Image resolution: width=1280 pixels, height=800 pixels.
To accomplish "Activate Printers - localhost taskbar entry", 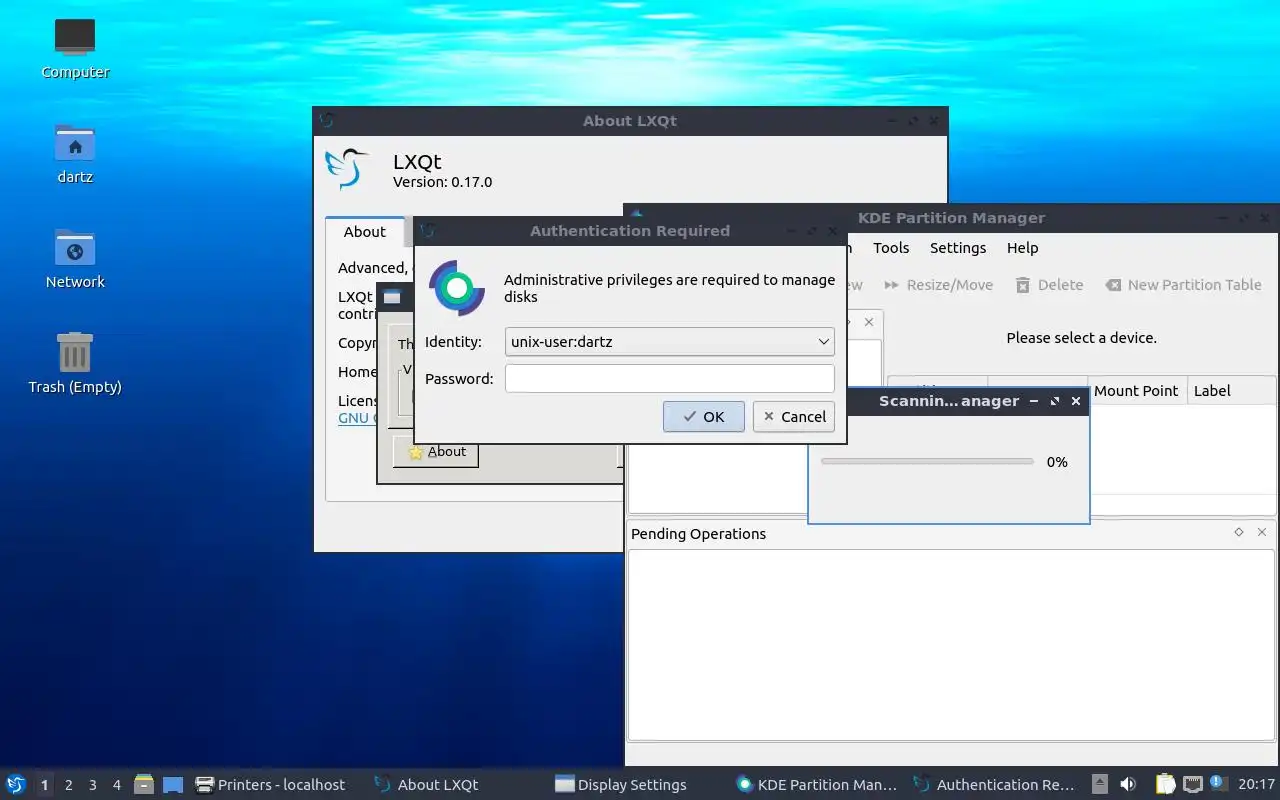I will coord(271,784).
